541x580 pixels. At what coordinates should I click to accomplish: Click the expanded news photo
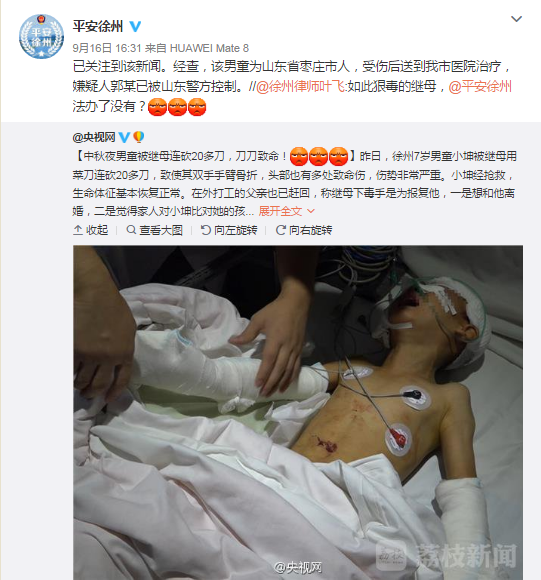[298, 412]
